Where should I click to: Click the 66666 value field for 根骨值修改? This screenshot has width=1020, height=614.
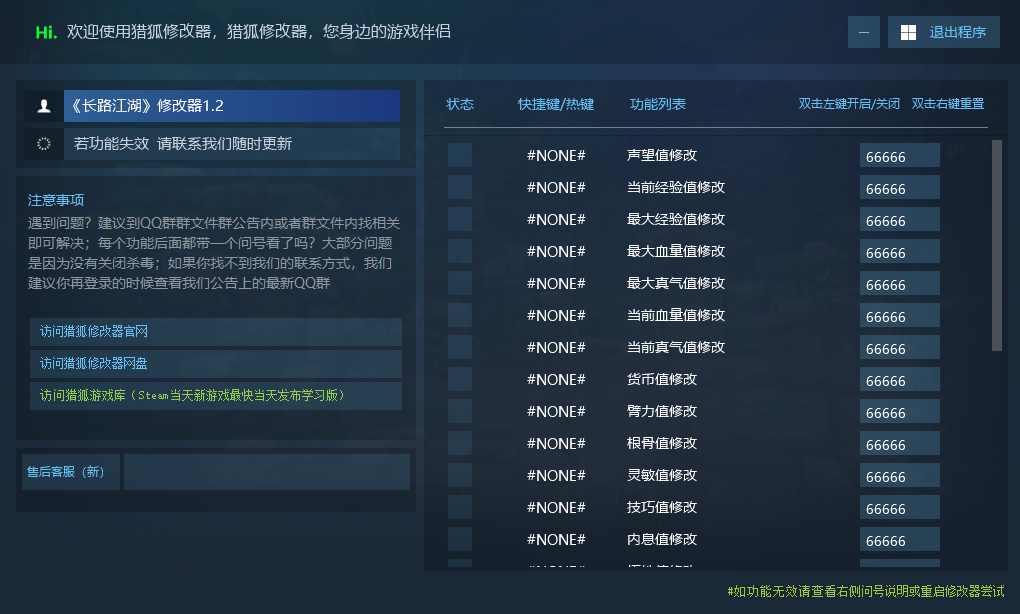(900, 443)
